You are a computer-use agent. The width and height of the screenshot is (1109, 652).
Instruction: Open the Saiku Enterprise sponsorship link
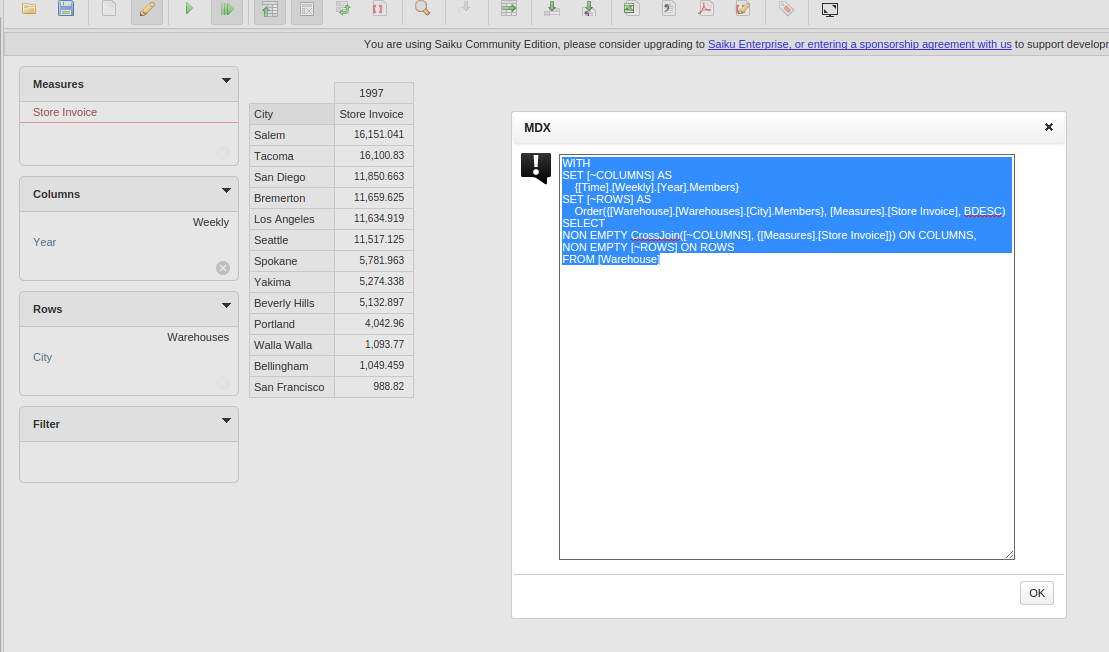click(x=859, y=44)
